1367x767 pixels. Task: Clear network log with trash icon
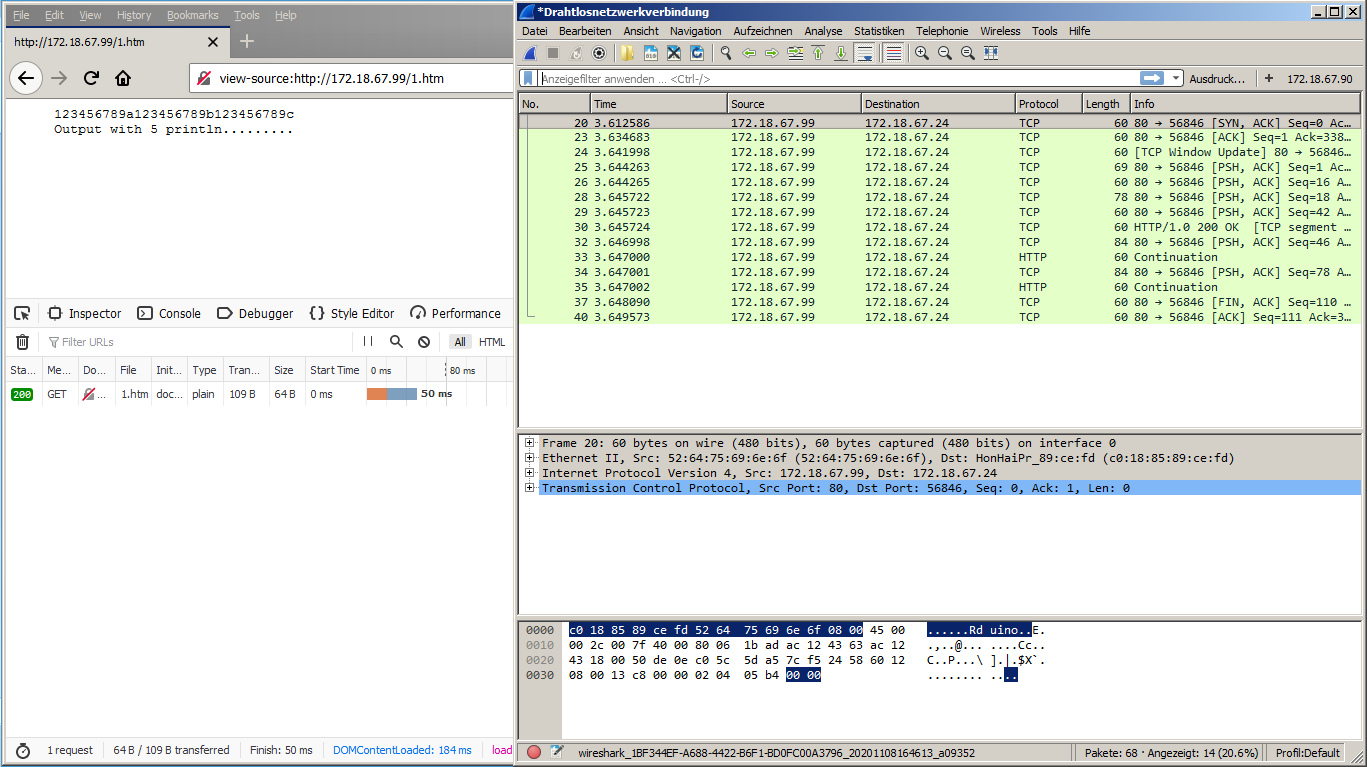22,342
